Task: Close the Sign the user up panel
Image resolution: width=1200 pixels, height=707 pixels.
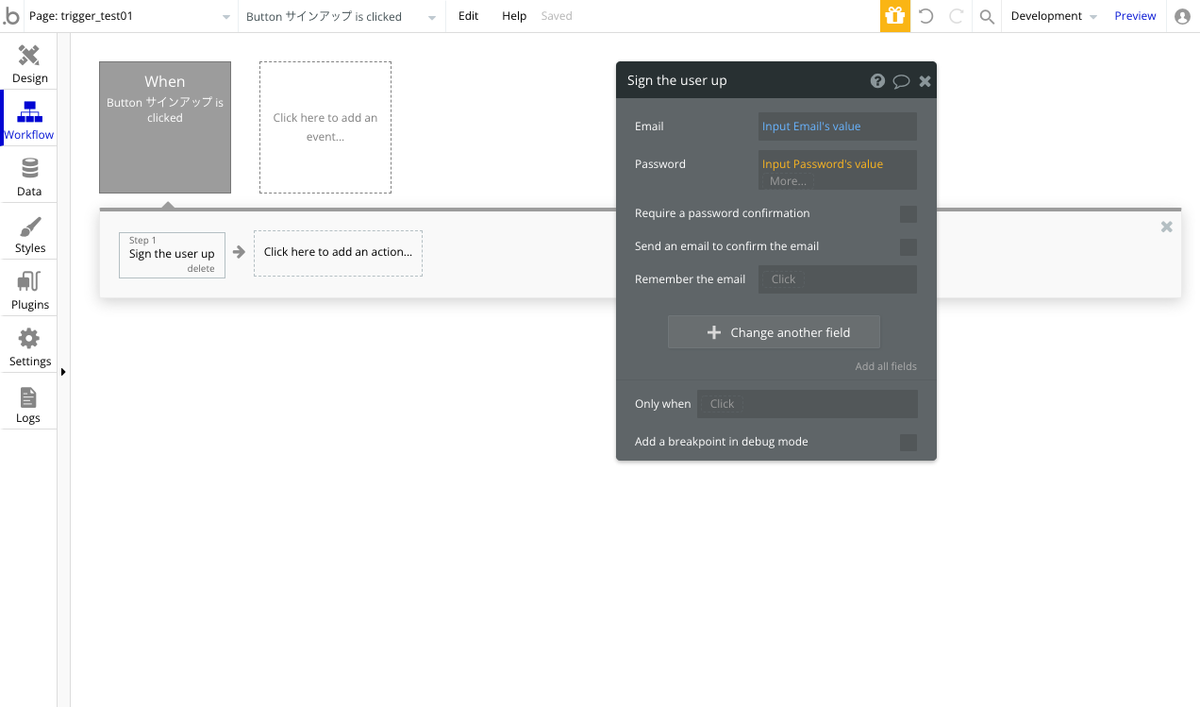Action: (925, 81)
